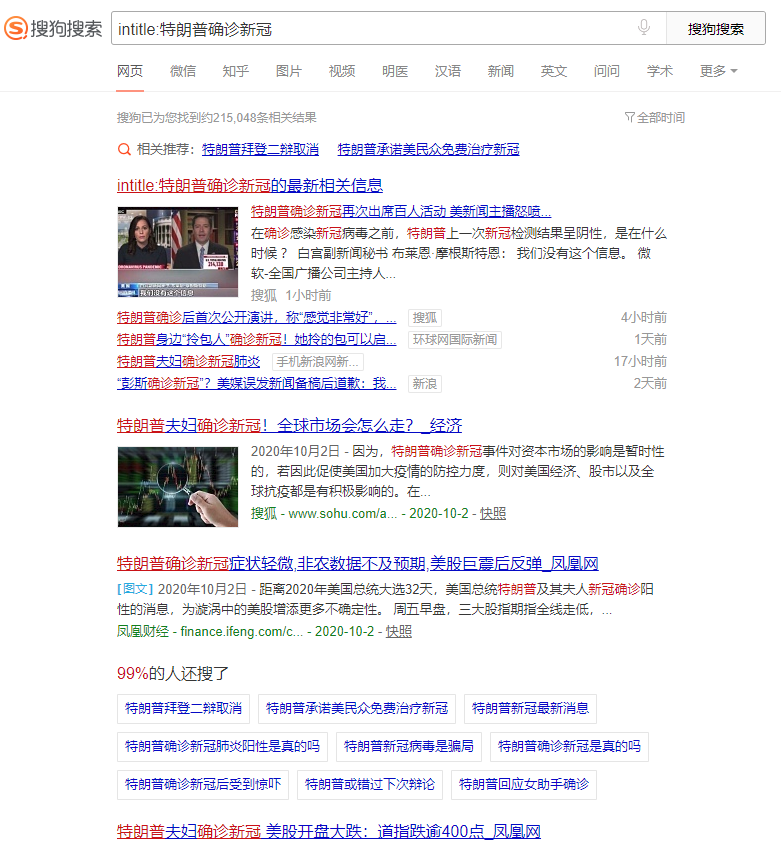Open the 汉语 tab
Screen dimensions: 781x843
tap(448, 71)
